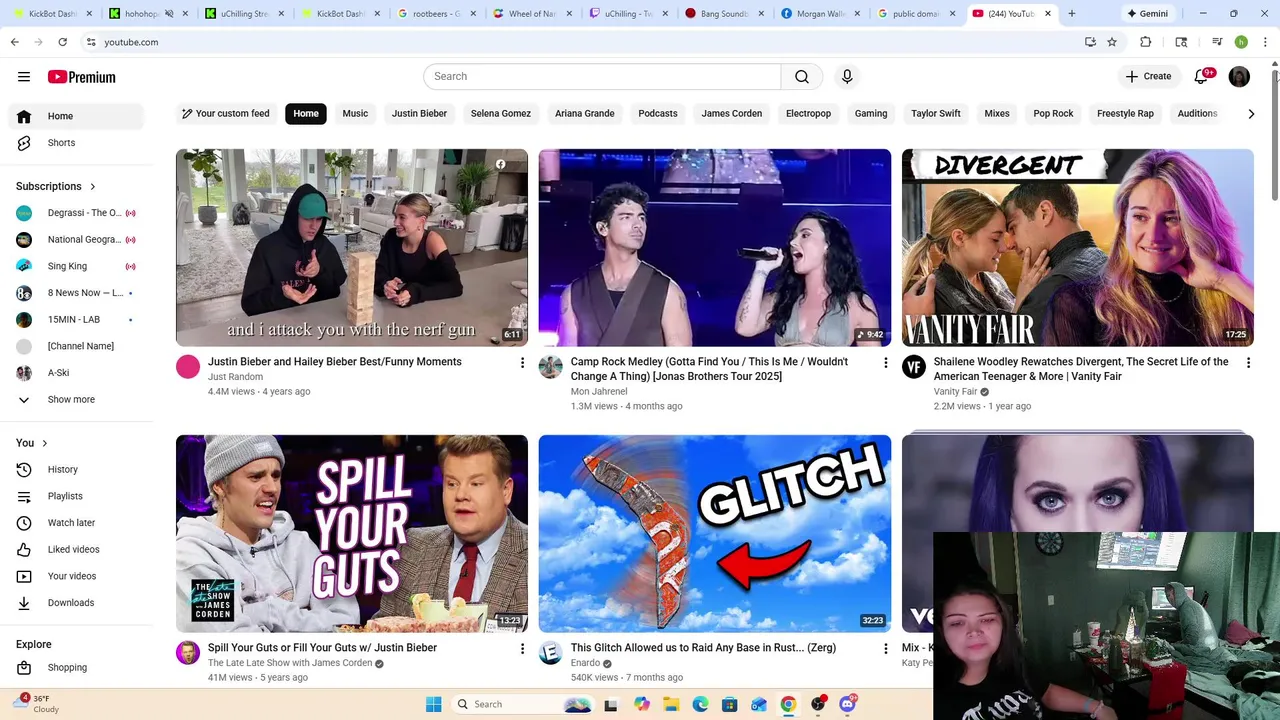This screenshot has height=720, width=1280.
Task: Select the Freestyle Rap chip
Action: 1125,114
